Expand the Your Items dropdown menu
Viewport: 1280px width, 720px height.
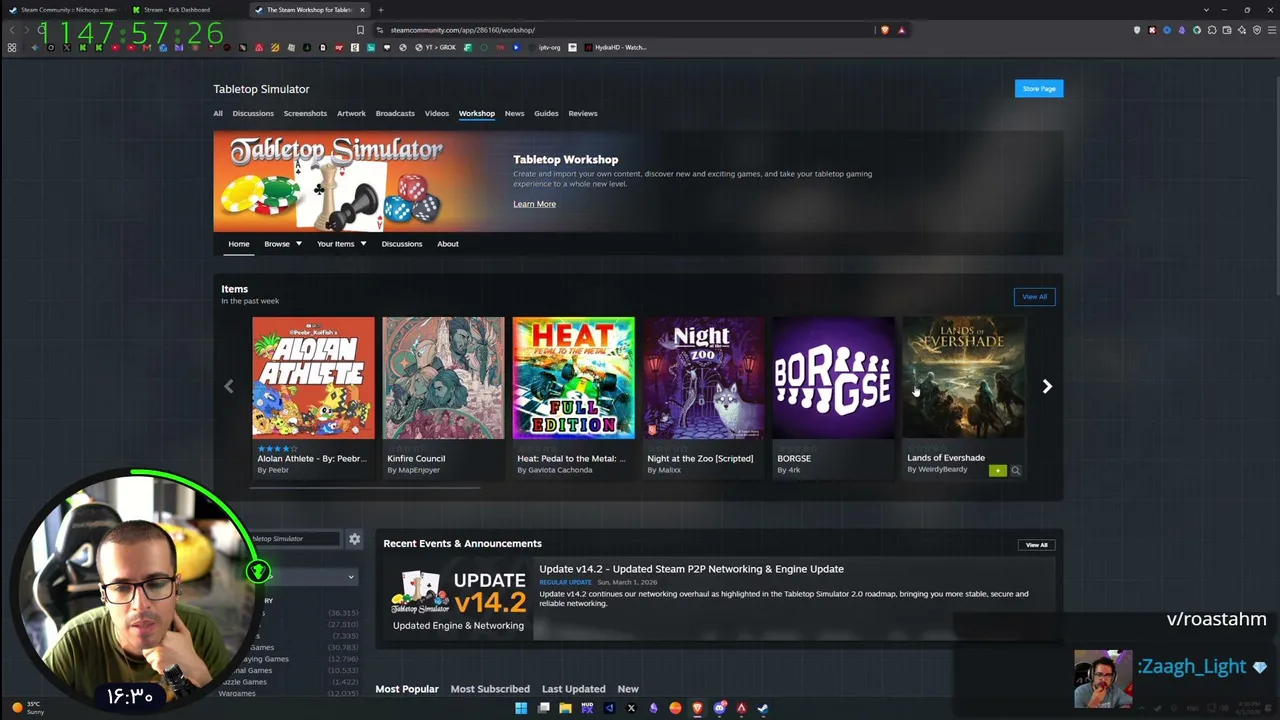[341, 244]
